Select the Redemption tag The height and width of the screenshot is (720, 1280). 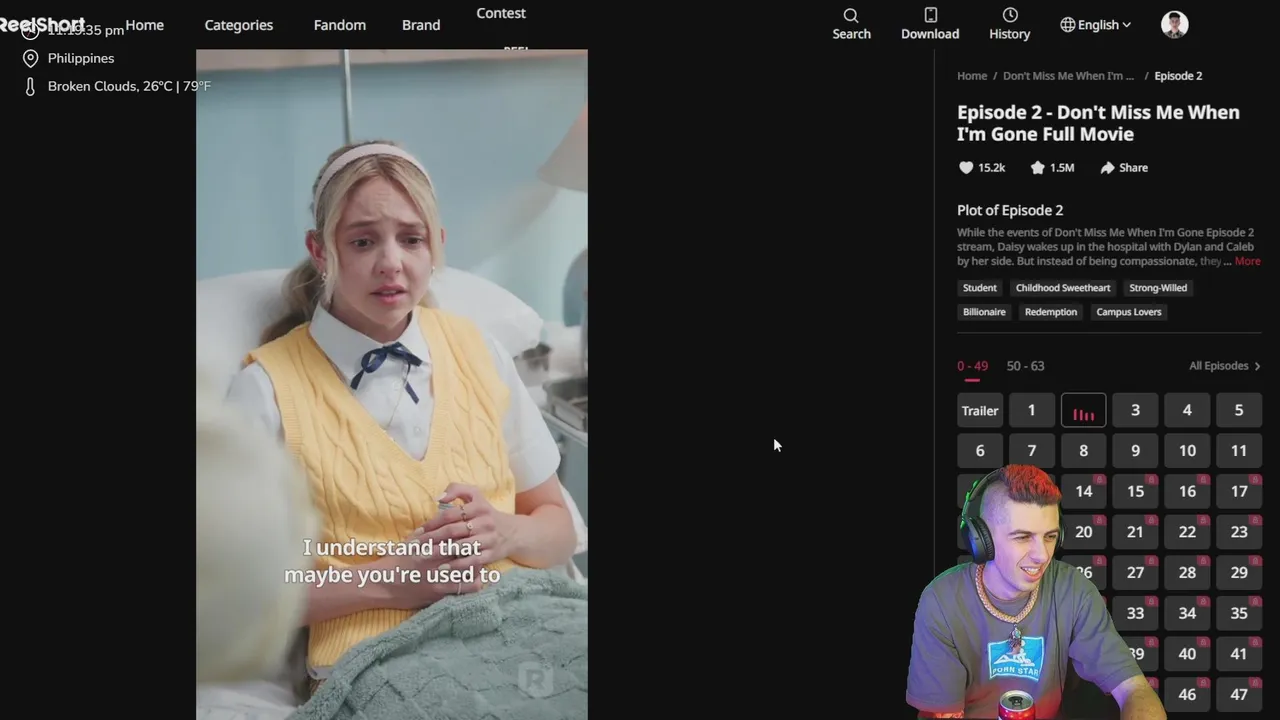[x=1051, y=312]
